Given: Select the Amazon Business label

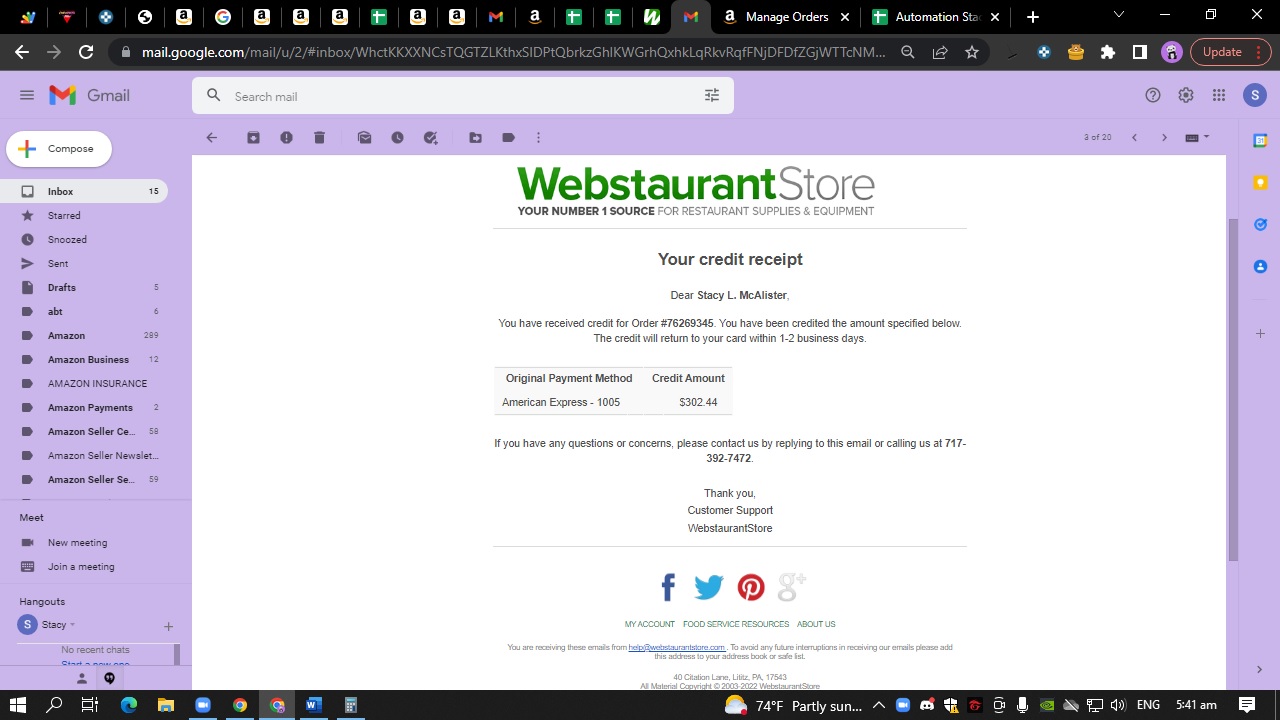Looking at the screenshot, I should point(84,359).
